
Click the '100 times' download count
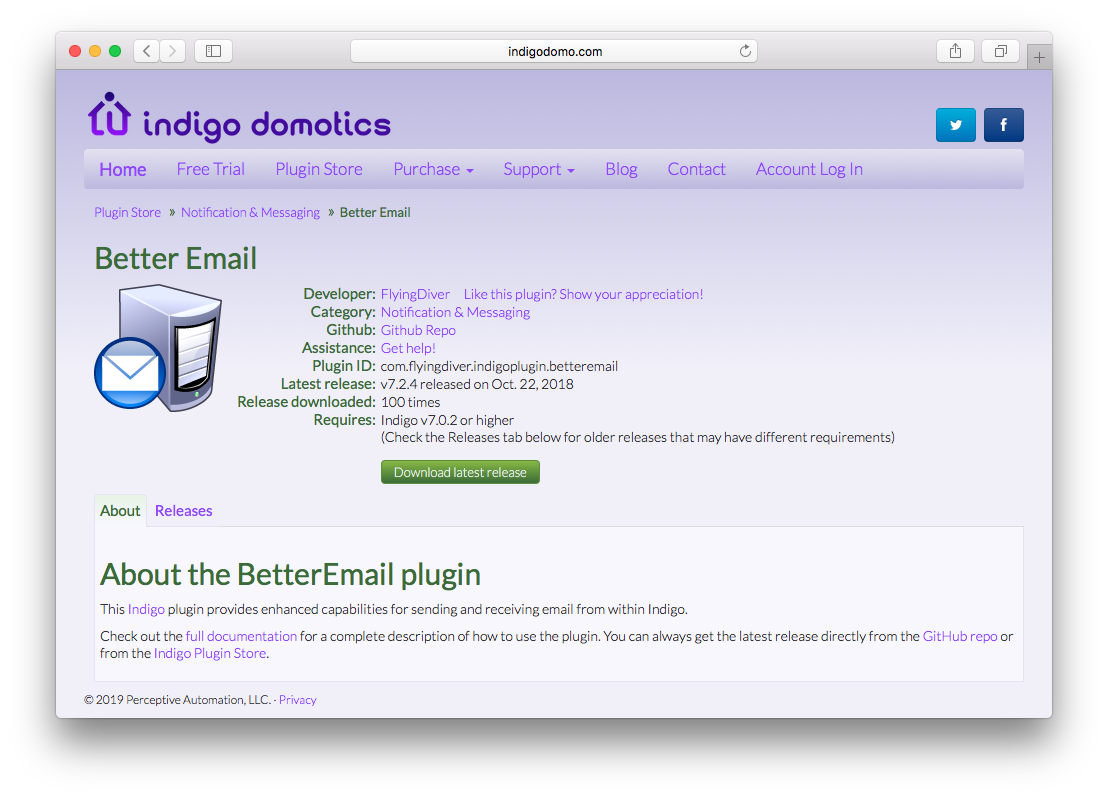pos(410,402)
